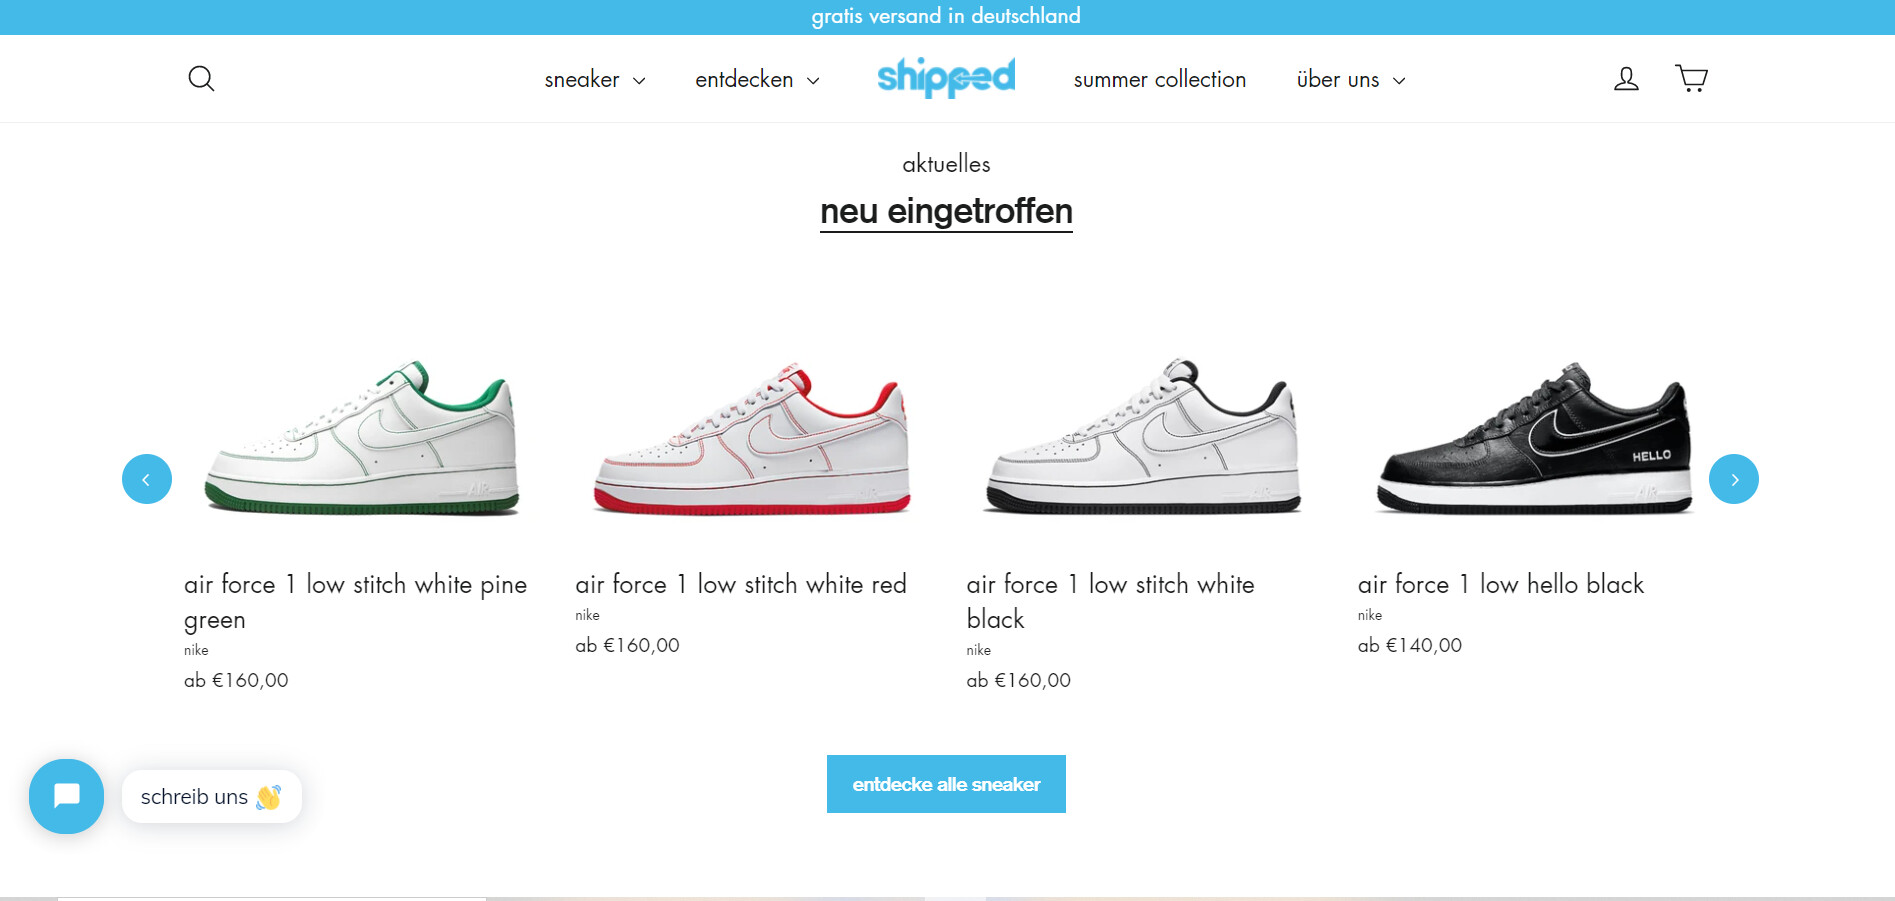
Task: Select the white red sneaker image
Action: [752, 437]
